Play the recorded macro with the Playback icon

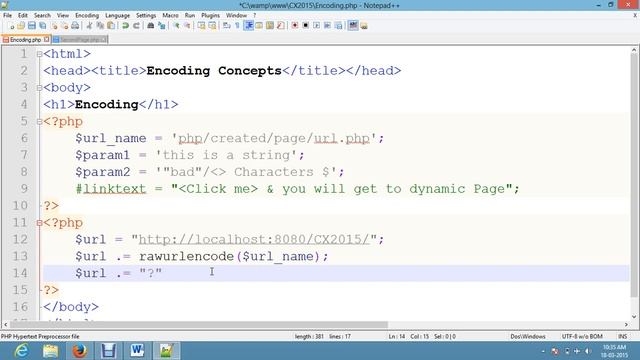pos(317,26)
